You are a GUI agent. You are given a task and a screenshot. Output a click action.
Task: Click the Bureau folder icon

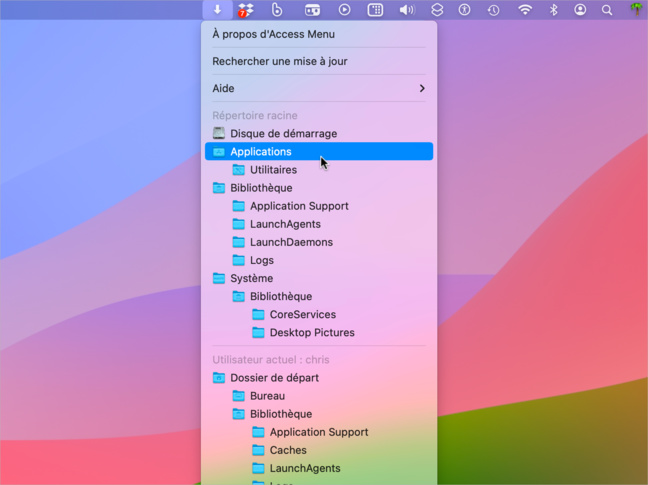pos(238,396)
